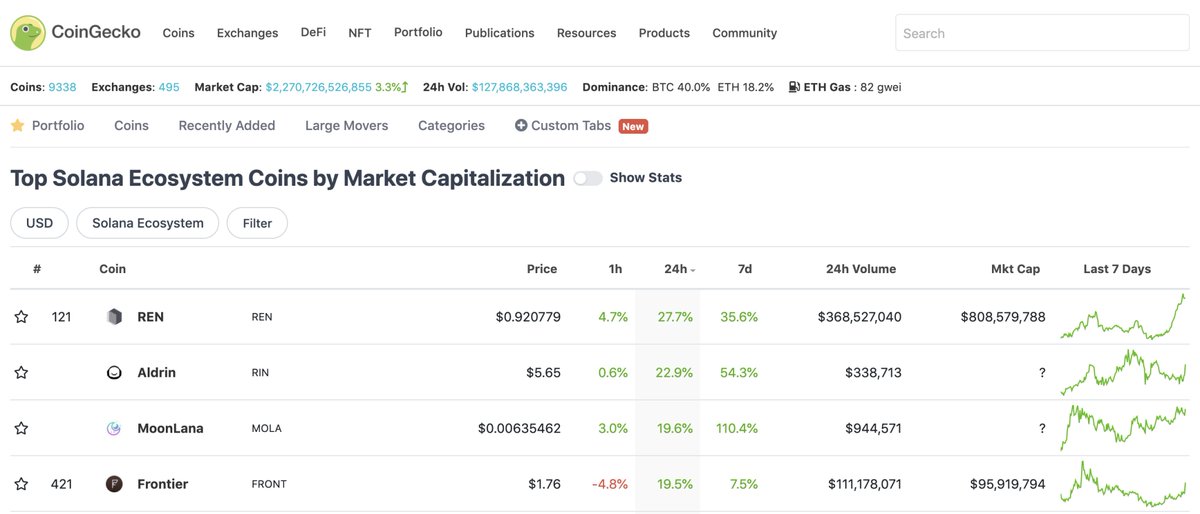Click the # rank column header

tap(37, 269)
